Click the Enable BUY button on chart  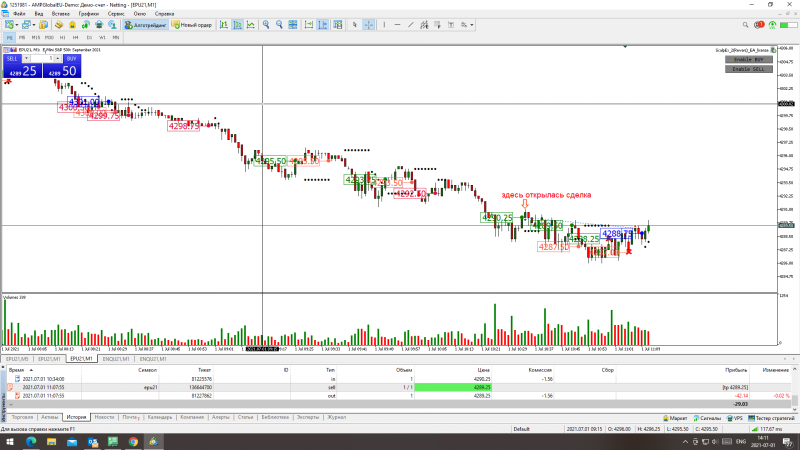(x=748, y=60)
